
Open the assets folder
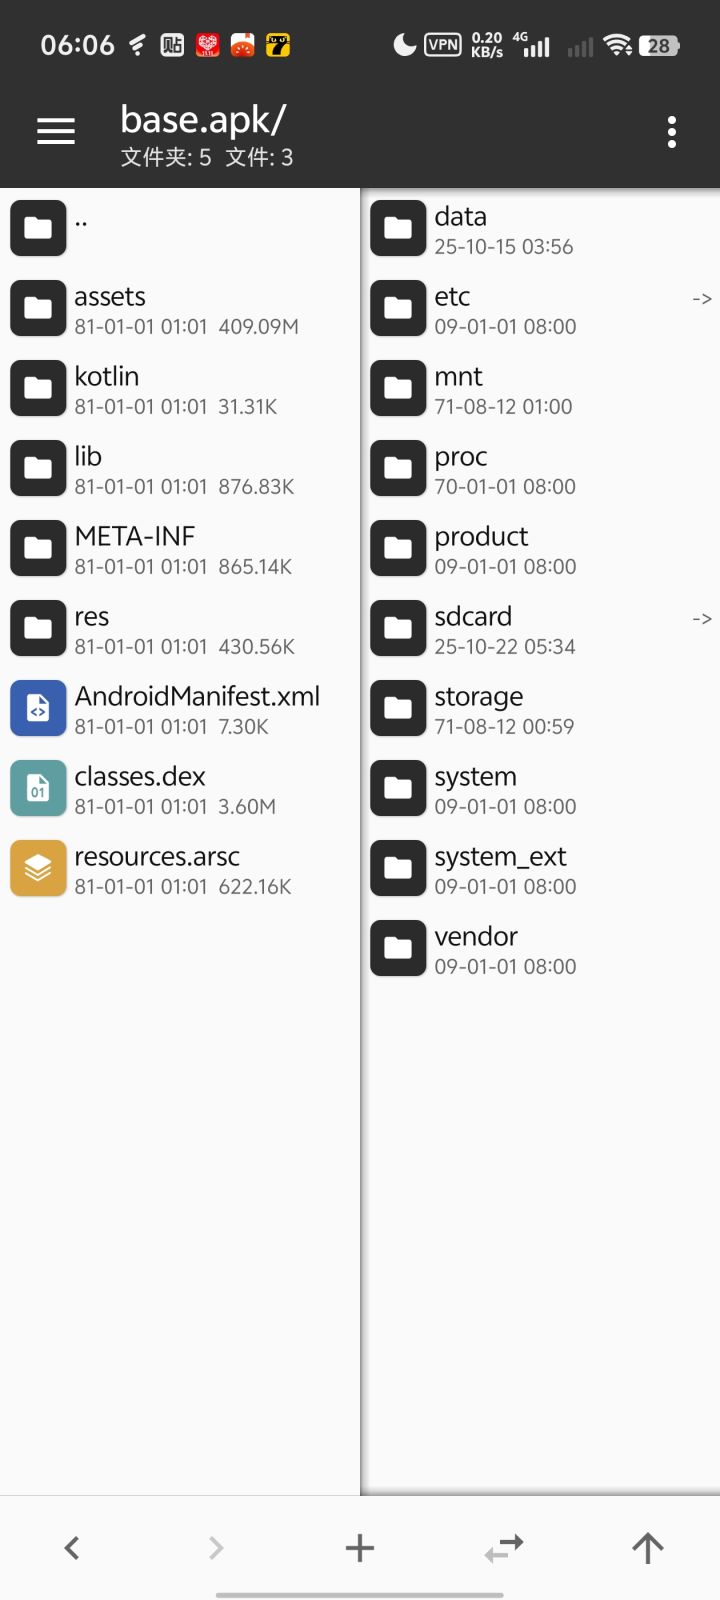180,308
